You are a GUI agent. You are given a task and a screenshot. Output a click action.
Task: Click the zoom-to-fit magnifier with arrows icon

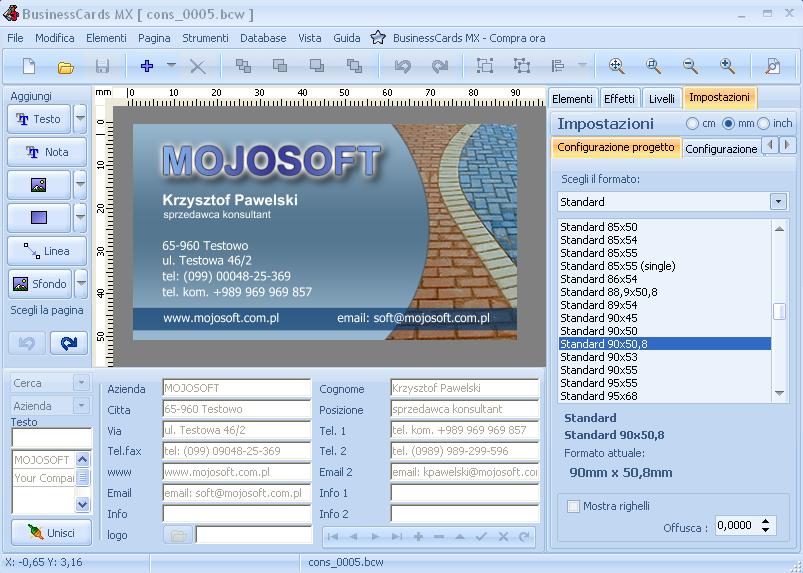616,66
